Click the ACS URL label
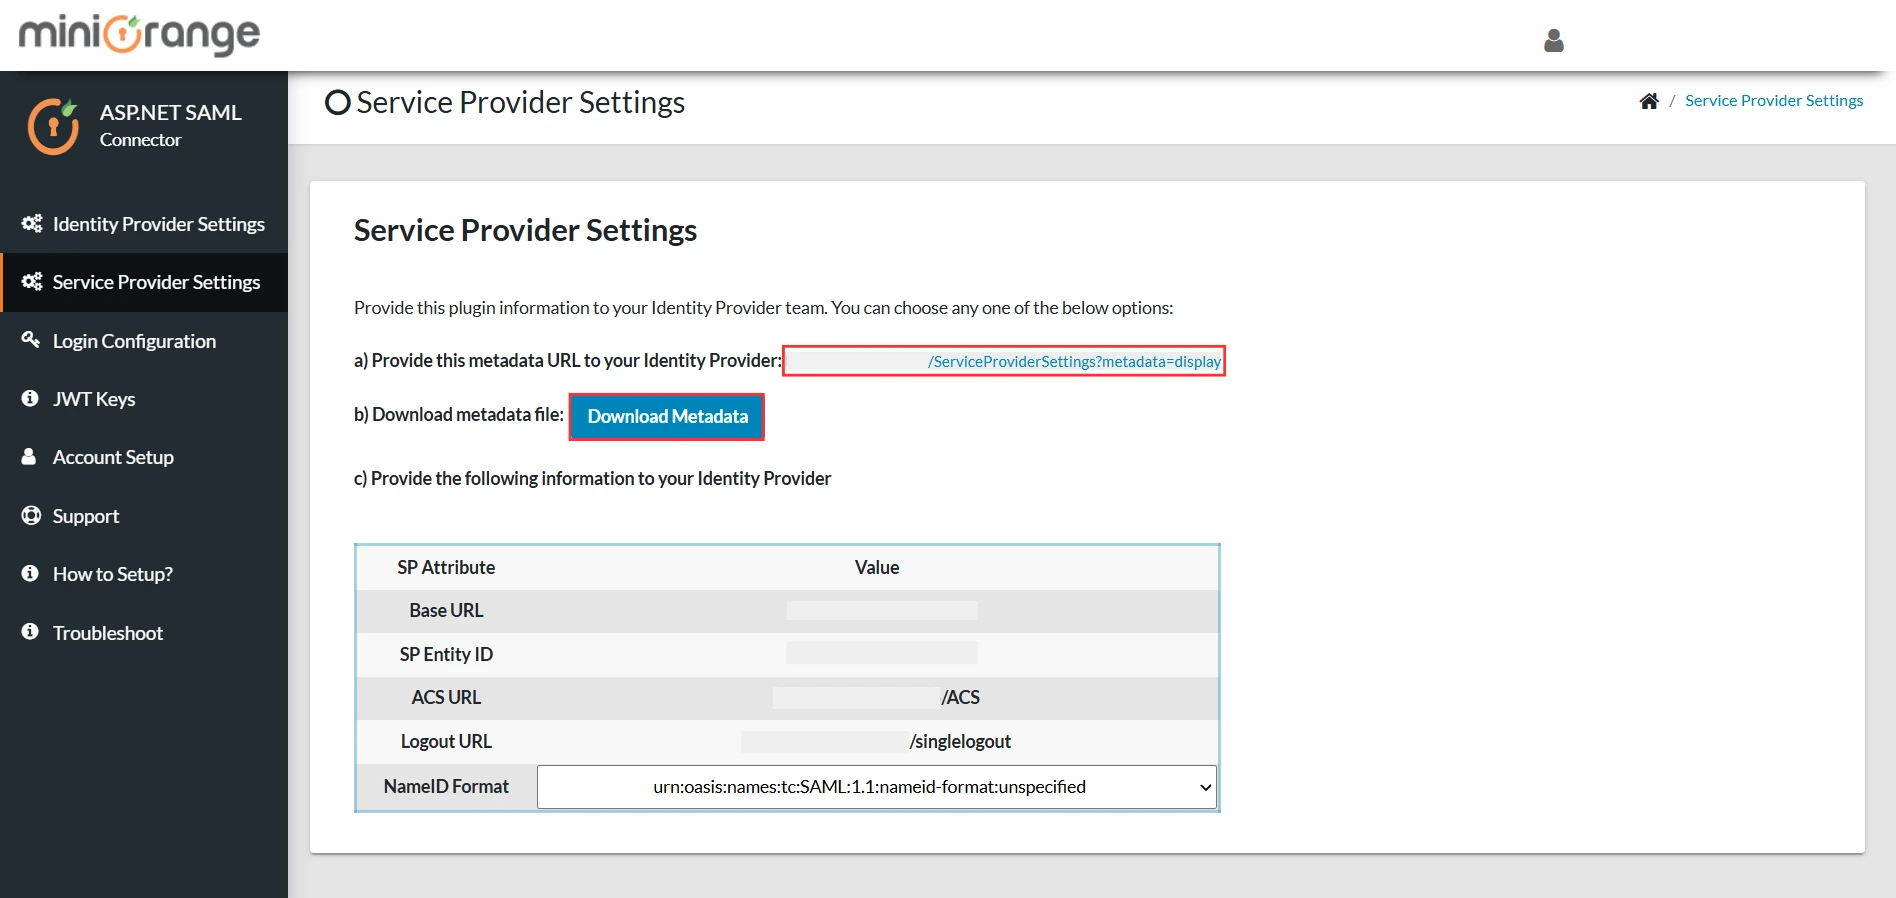This screenshot has height=898, width=1896. point(446,697)
